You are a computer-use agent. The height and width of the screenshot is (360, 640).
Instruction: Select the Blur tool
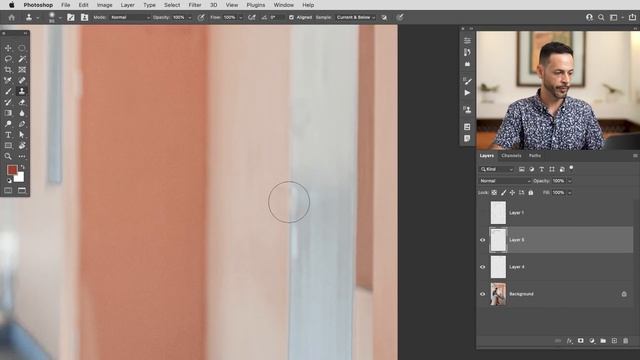(22, 113)
